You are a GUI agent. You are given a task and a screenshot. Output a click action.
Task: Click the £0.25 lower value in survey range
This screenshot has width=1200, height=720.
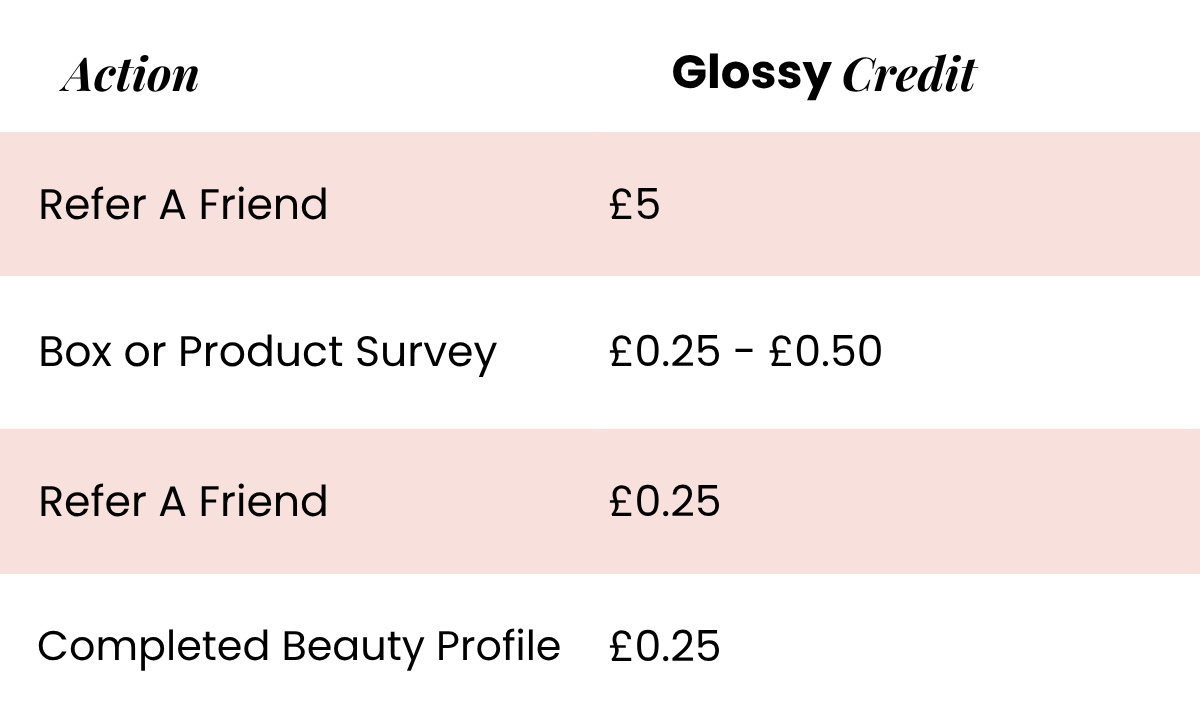tap(664, 352)
